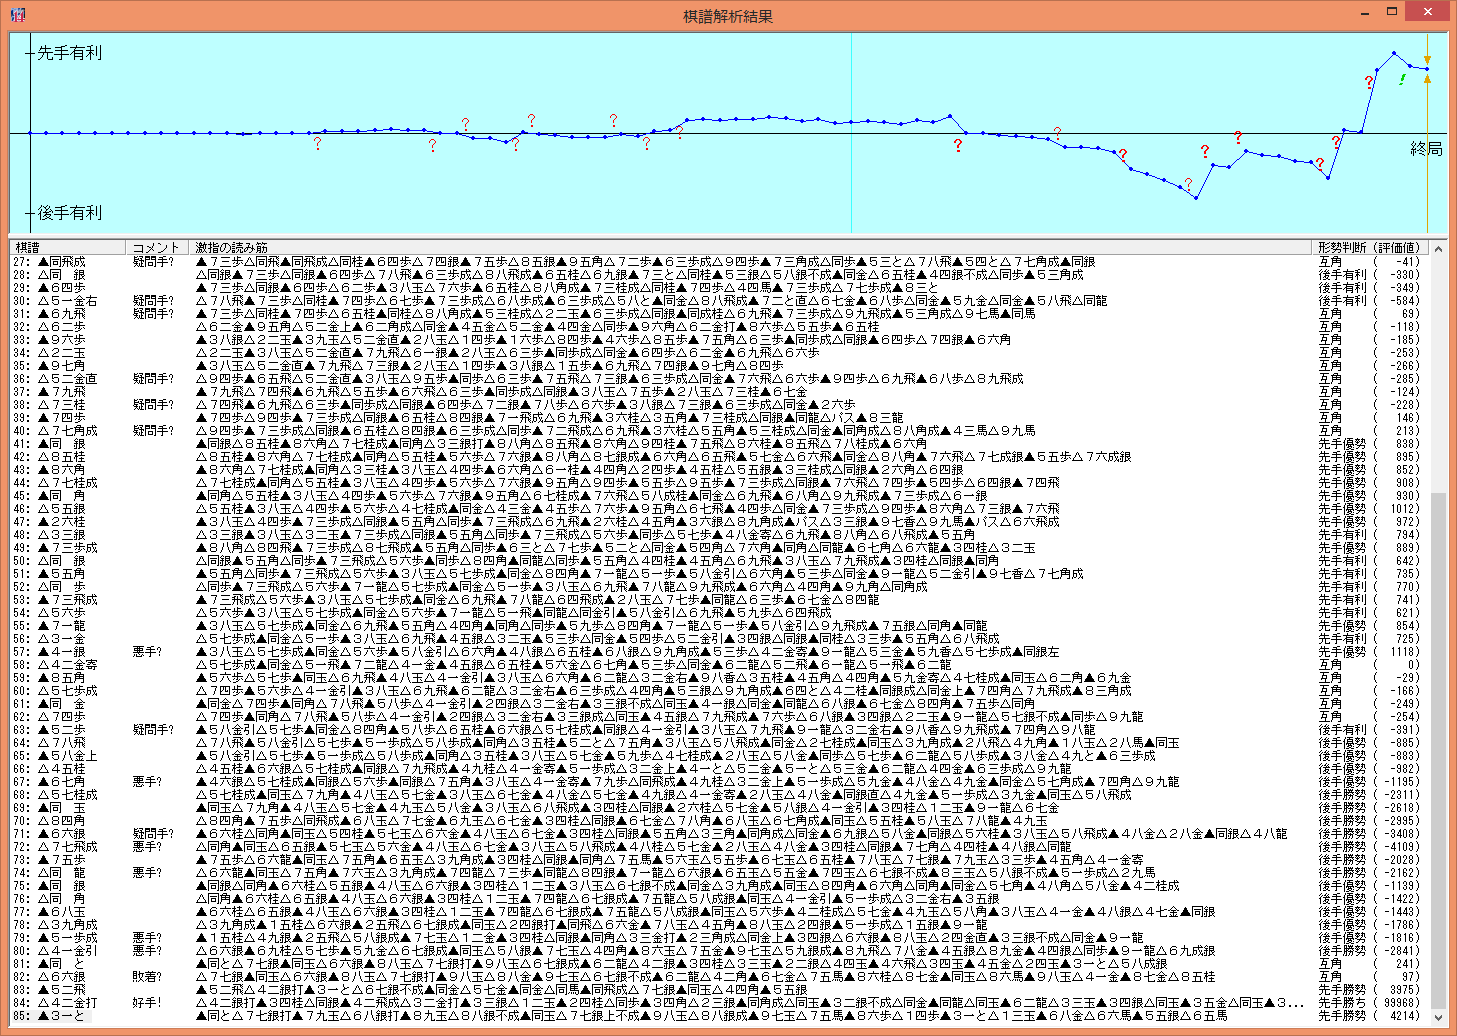Click the application icon in the title bar
This screenshot has height=1036, width=1457.
[x=17, y=14]
